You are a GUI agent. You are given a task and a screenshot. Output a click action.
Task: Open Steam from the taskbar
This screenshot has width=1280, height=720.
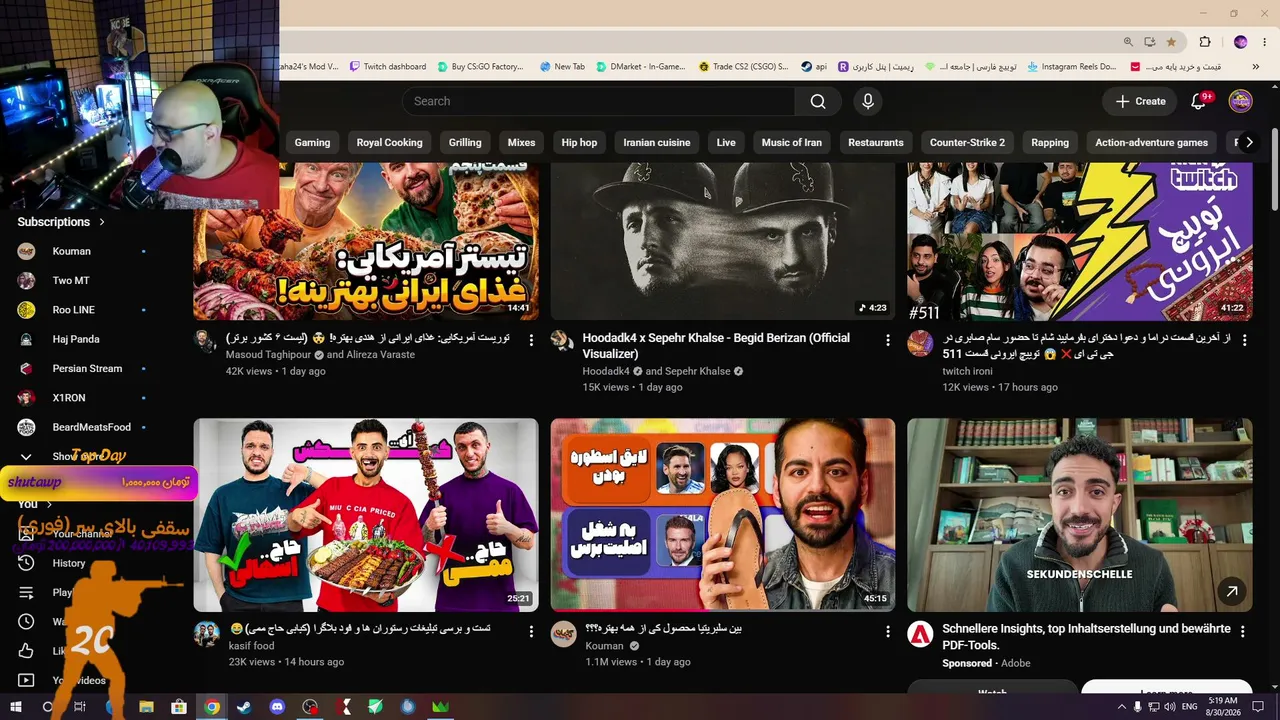point(244,707)
